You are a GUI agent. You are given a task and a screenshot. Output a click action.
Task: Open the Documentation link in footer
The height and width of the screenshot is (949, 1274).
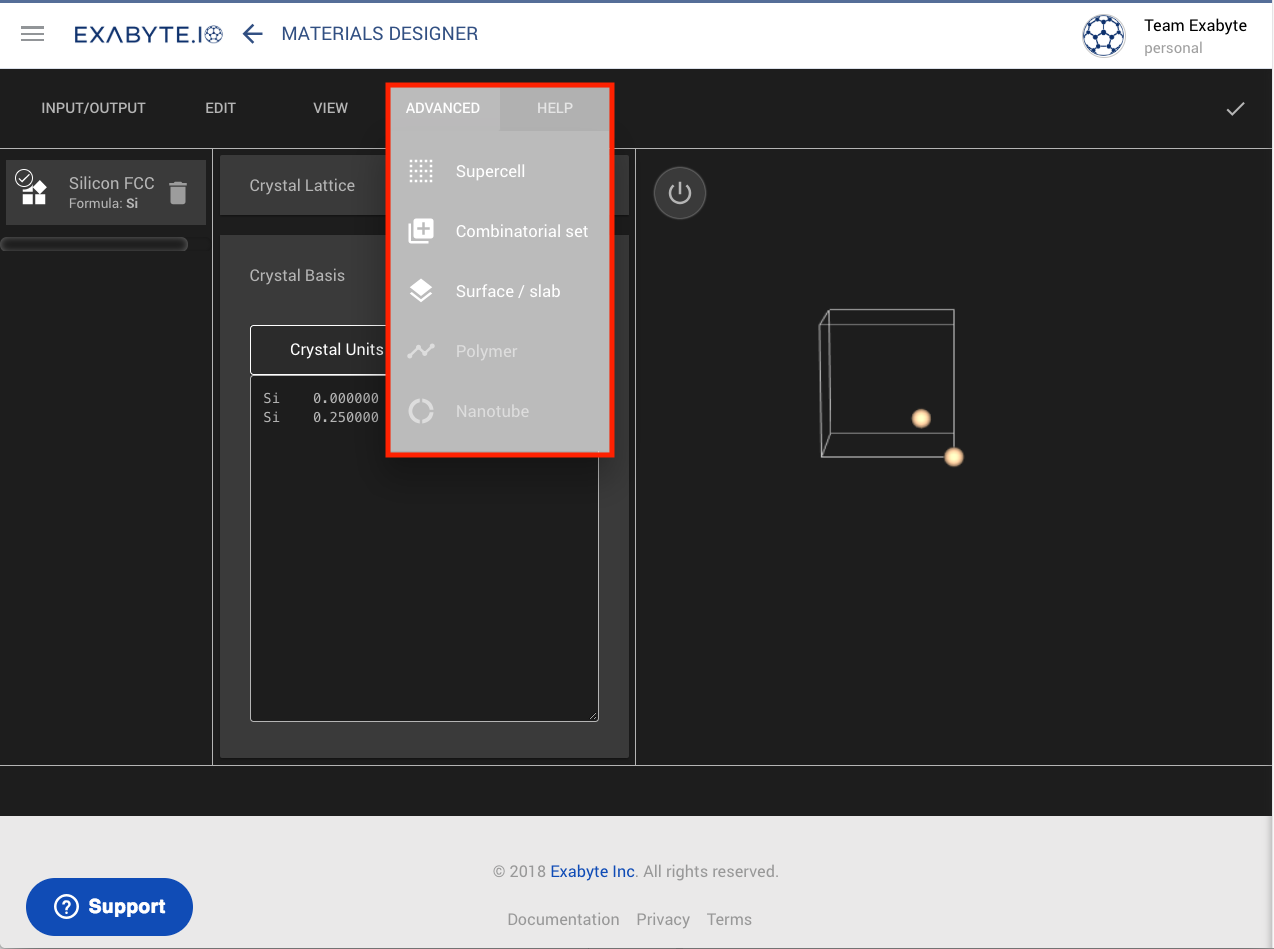563,919
